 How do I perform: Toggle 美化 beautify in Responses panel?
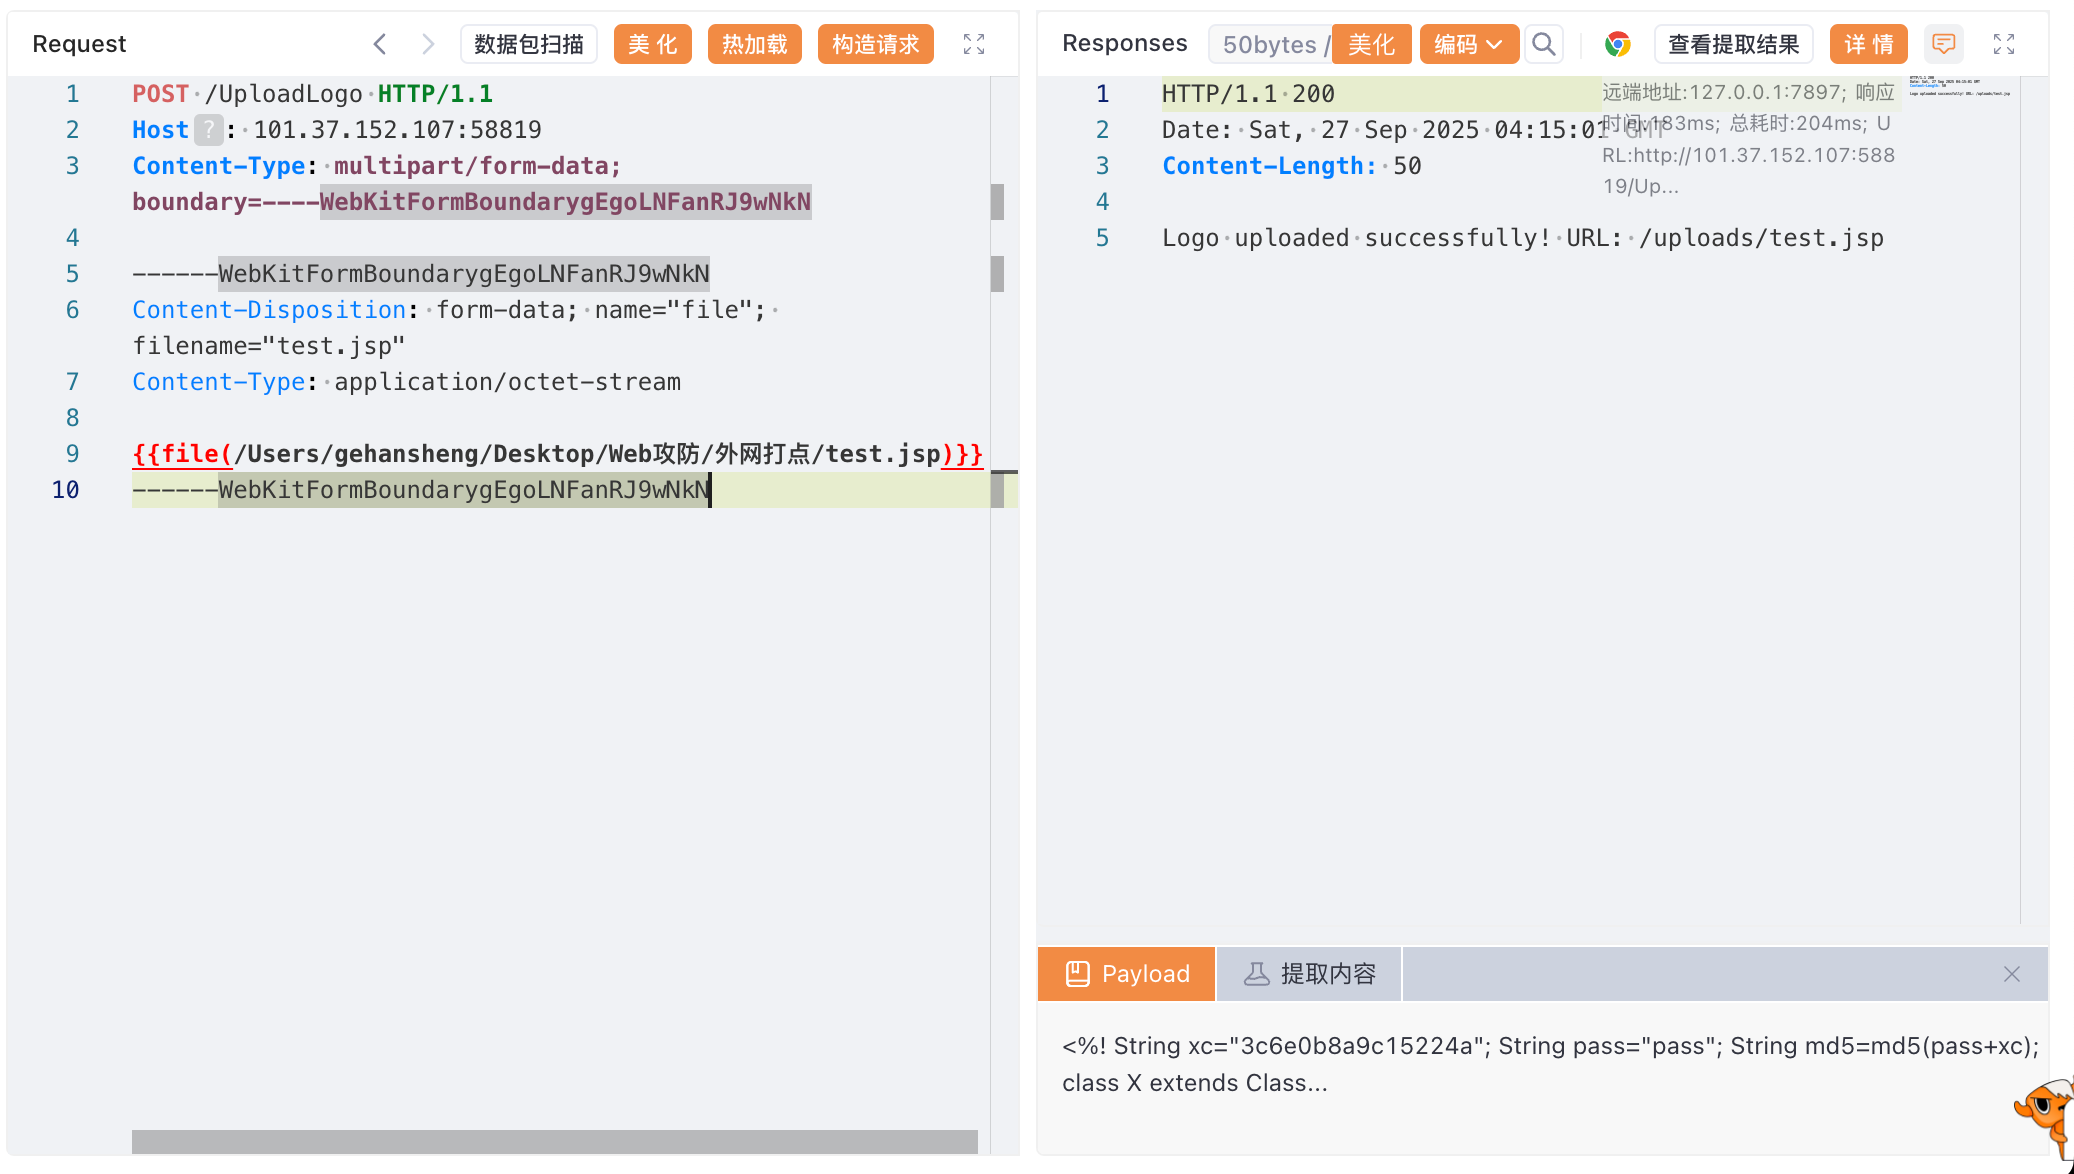point(1371,44)
